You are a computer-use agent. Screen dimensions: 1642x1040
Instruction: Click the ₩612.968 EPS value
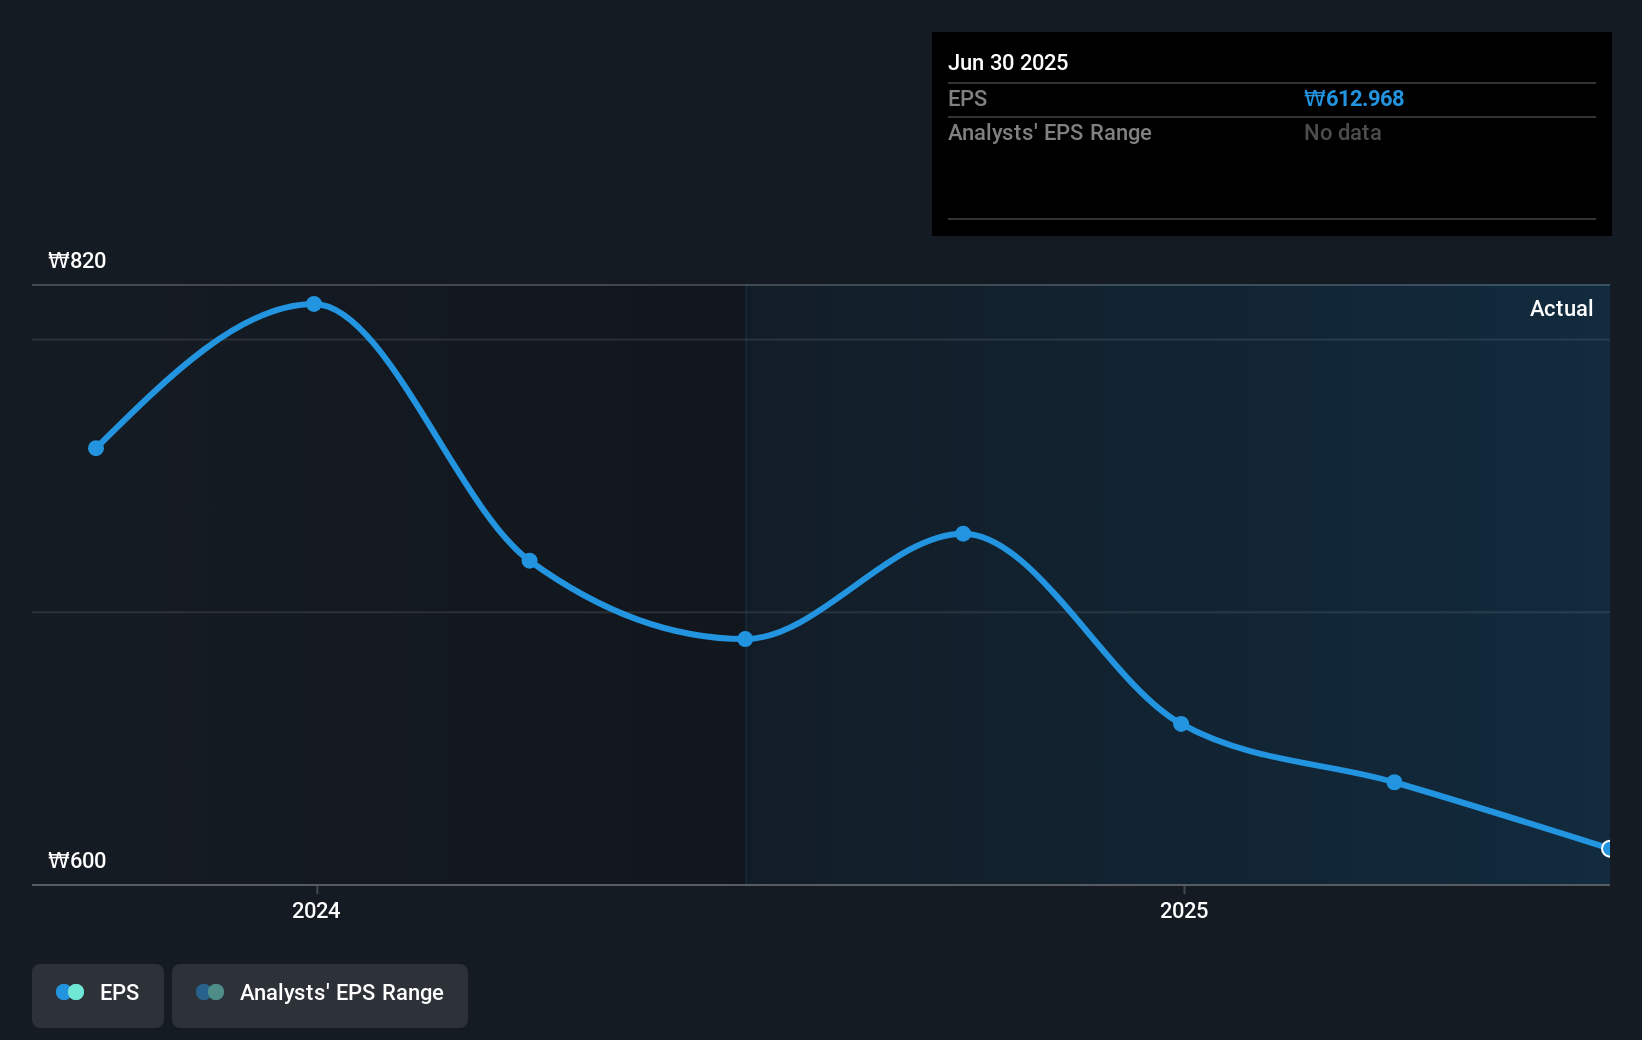pyautogui.click(x=1355, y=98)
